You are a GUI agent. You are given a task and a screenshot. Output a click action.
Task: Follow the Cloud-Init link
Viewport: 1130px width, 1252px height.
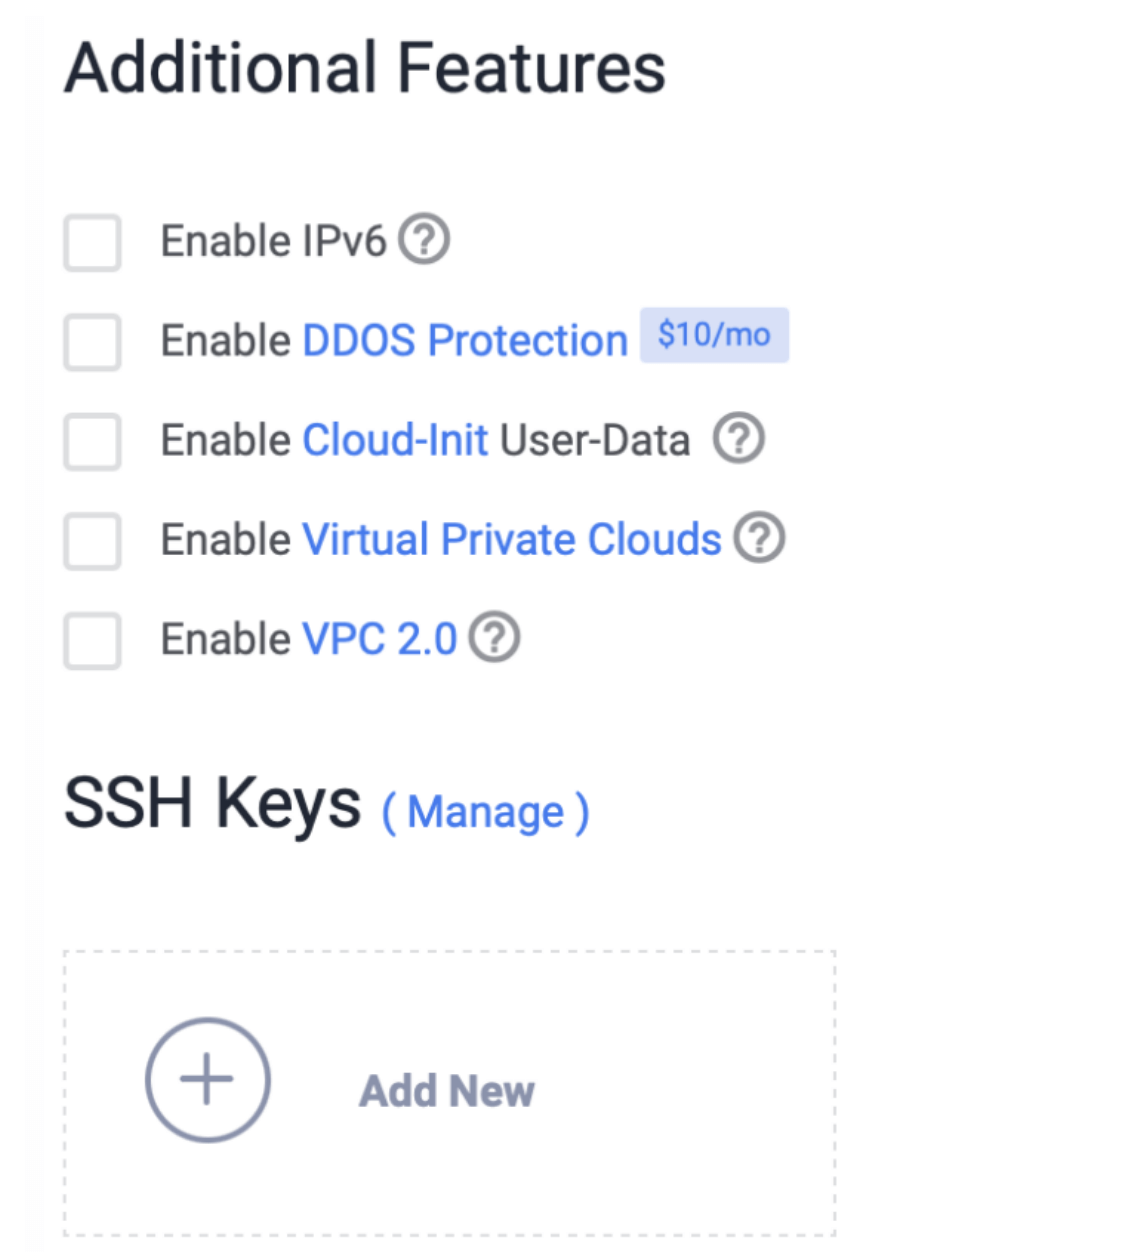(x=395, y=440)
